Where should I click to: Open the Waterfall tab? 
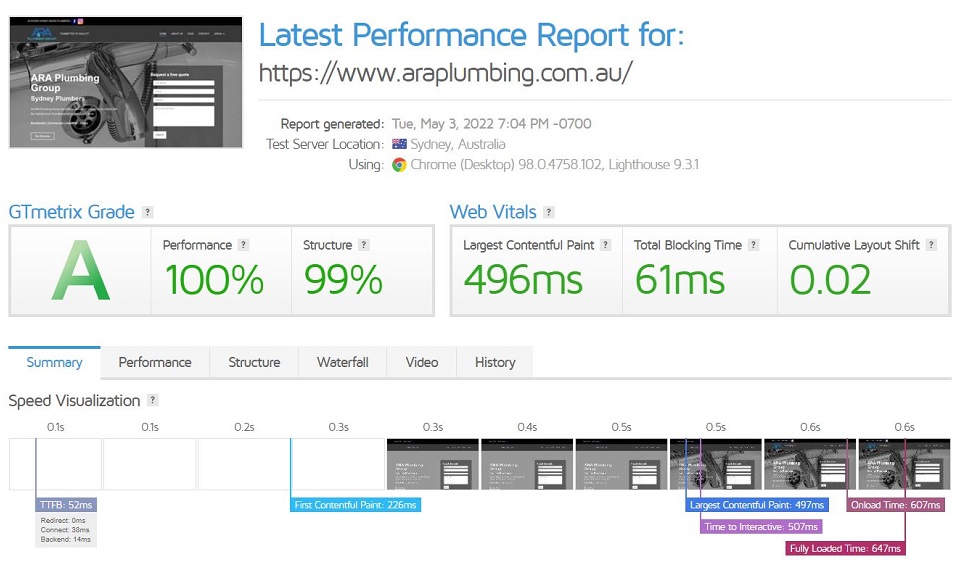tap(343, 362)
